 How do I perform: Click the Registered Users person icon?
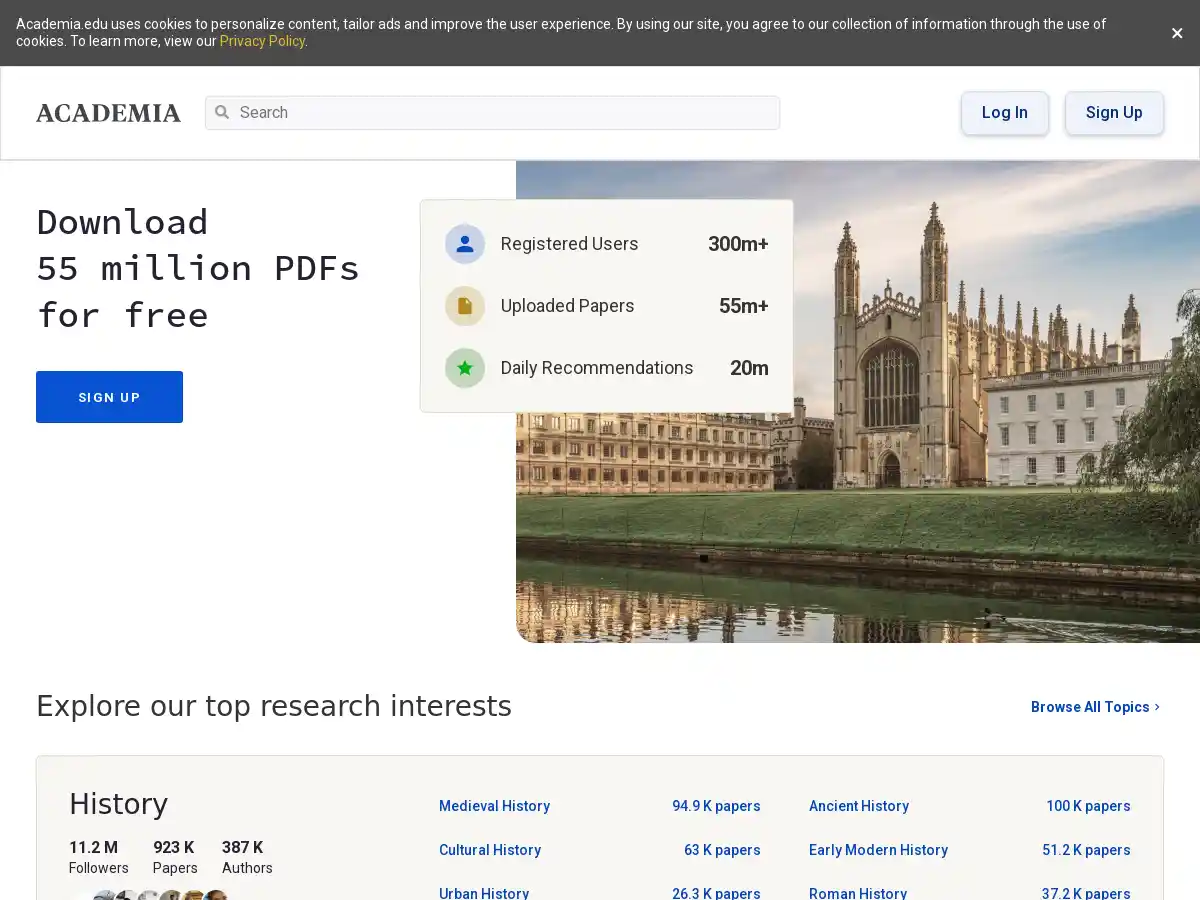pos(465,244)
